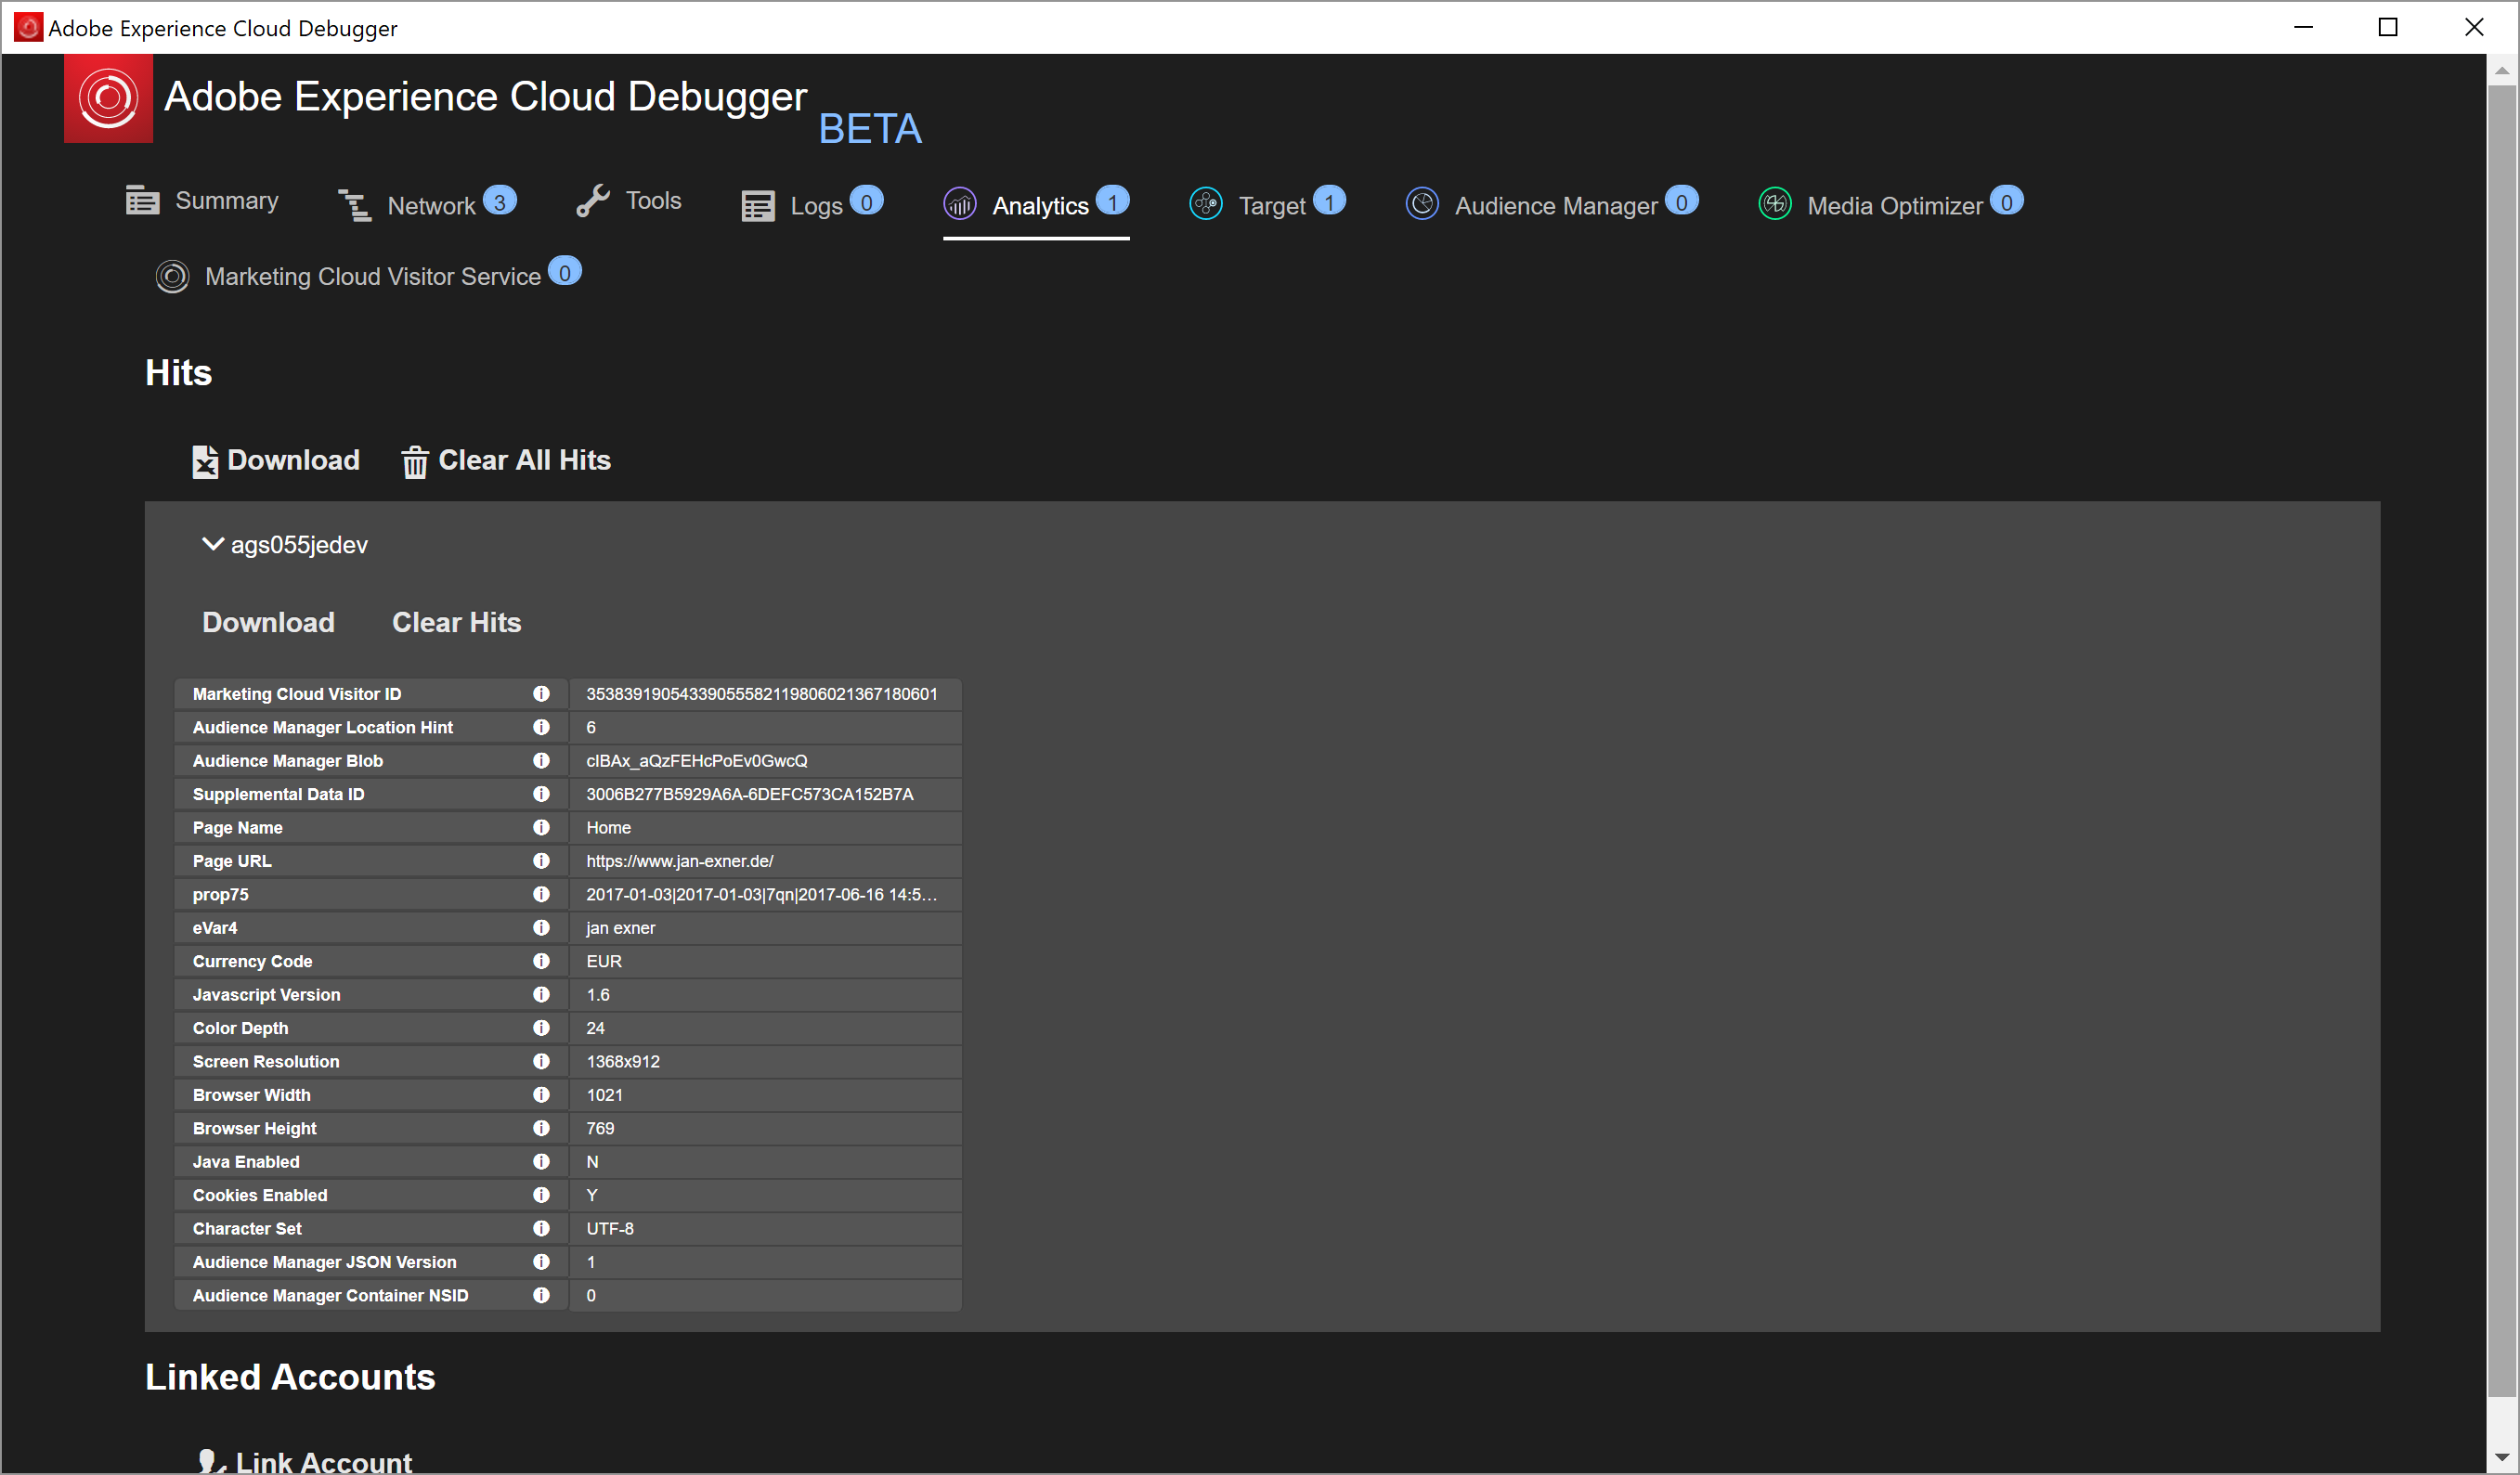Click the Adobe Experience Cloud Debugger logo
The height and width of the screenshot is (1475, 2520).
108,98
